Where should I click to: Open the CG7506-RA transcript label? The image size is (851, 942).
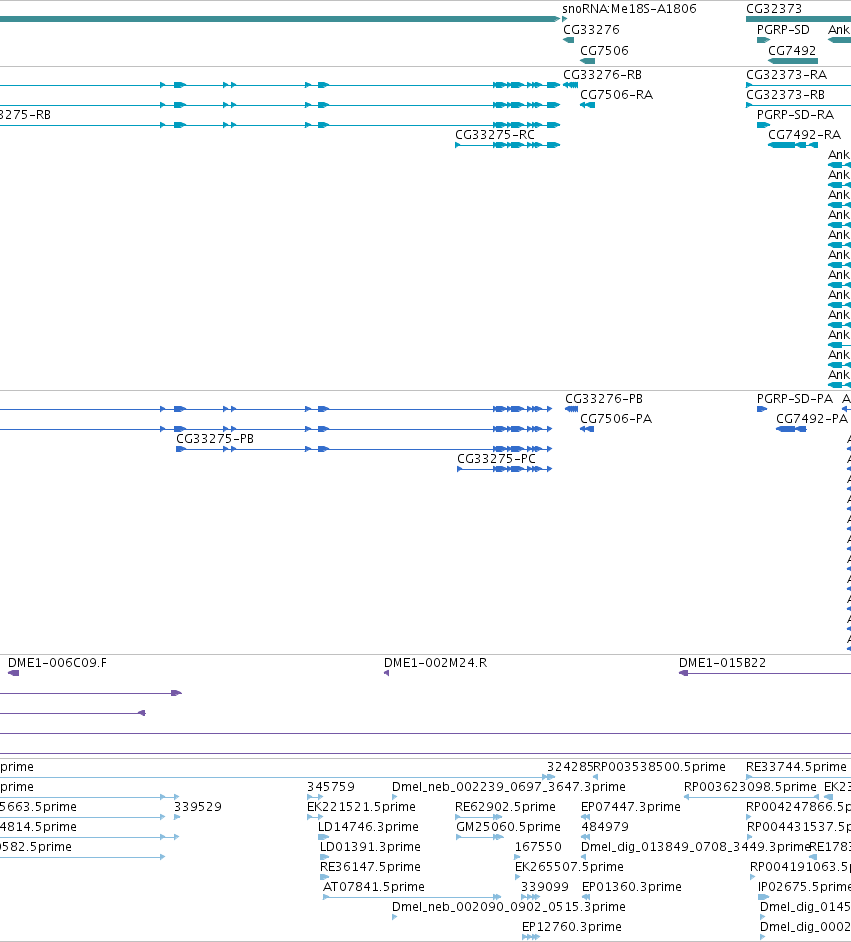click(616, 94)
